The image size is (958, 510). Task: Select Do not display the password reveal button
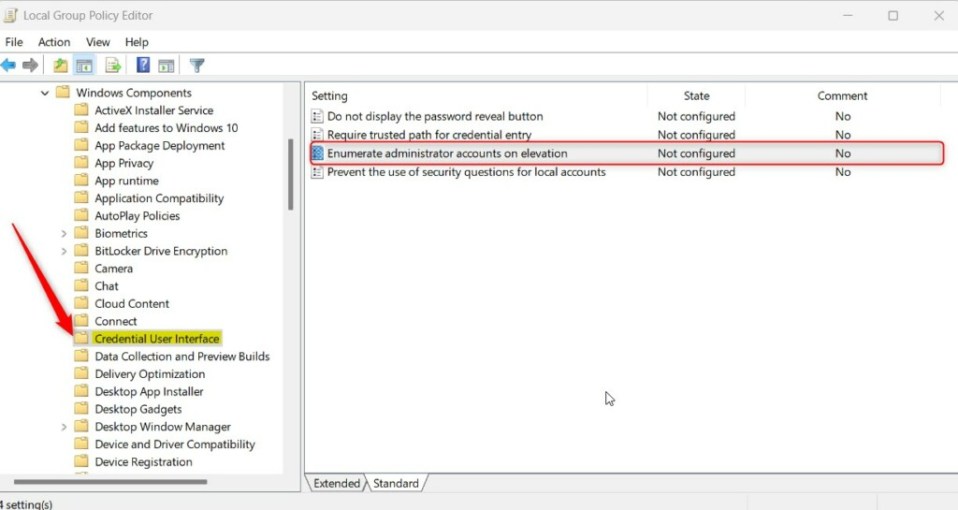[435, 116]
